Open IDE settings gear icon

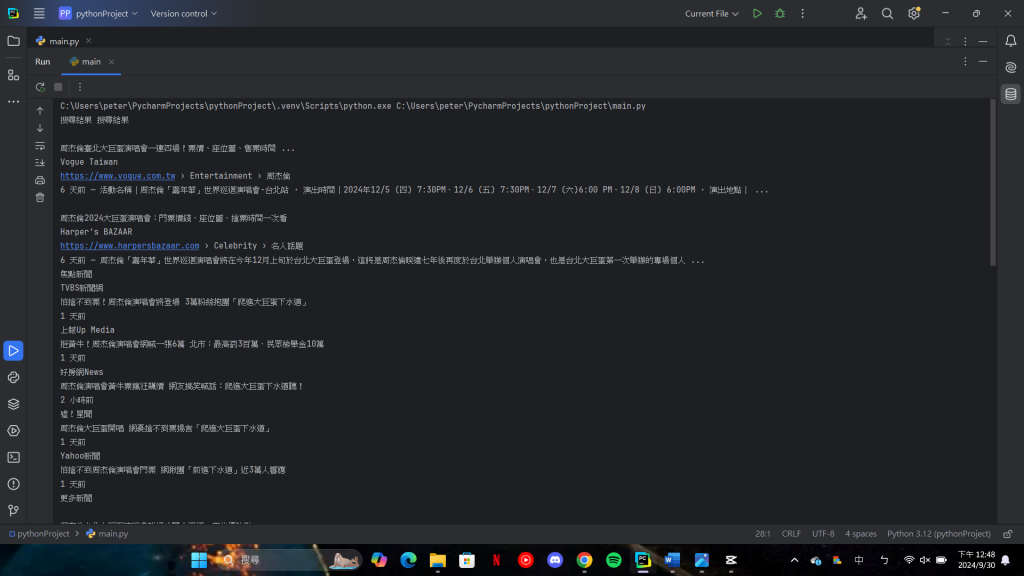click(914, 13)
